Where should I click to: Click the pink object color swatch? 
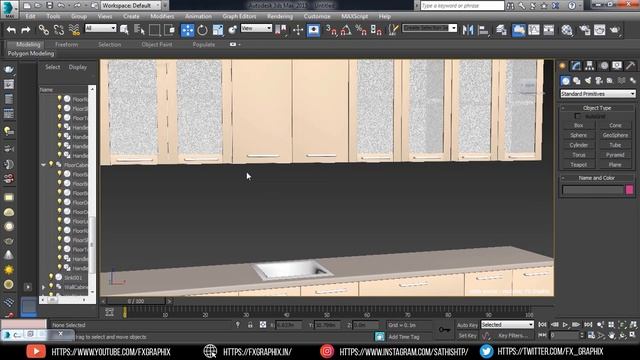click(x=629, y=190)
